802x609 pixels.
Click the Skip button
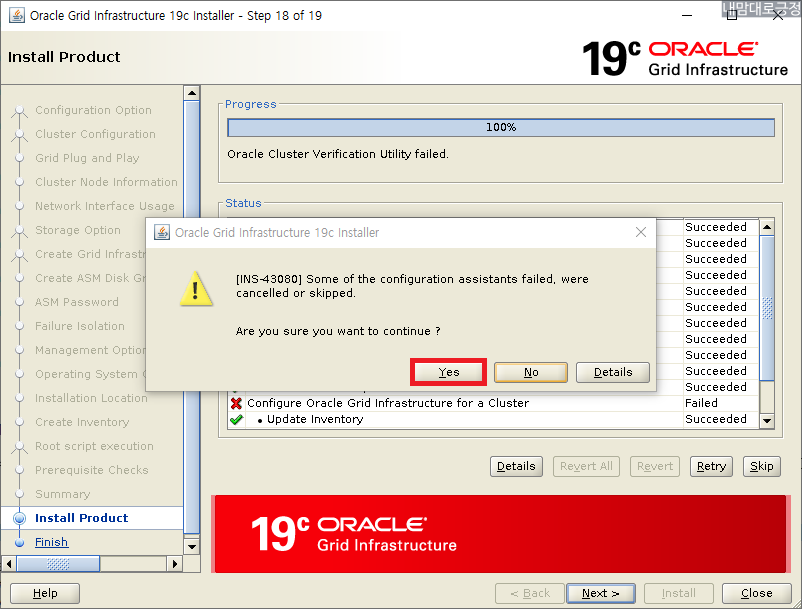[x=762, y=466]
